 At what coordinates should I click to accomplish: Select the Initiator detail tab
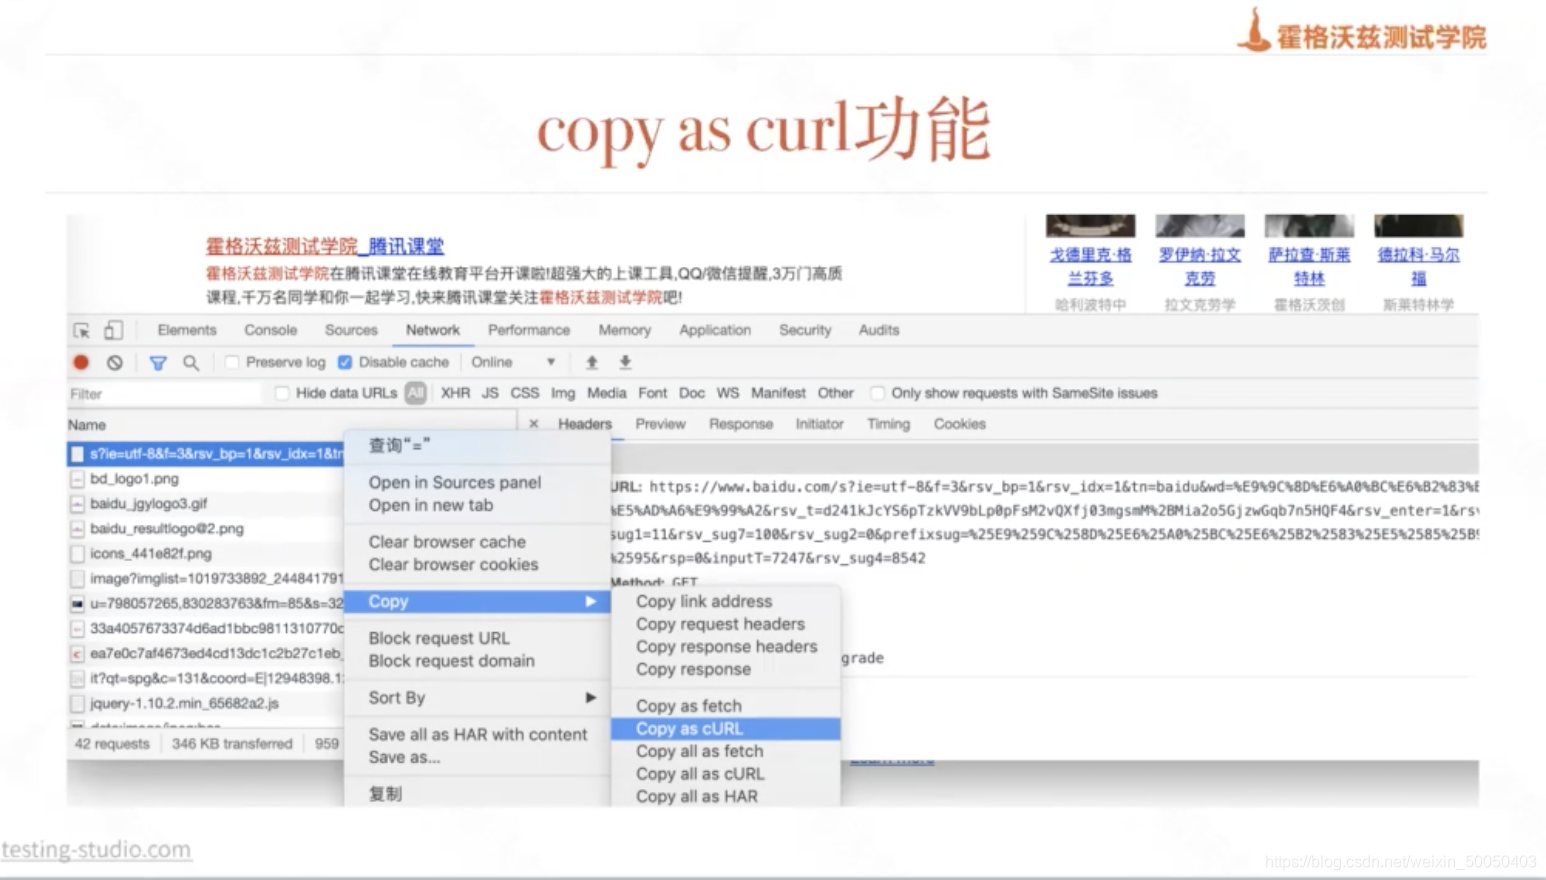(820, 424)
